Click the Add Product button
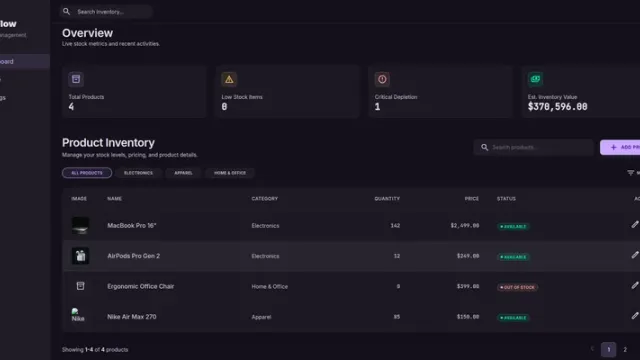Screen dimensions: 640x360 pos(620,147)
